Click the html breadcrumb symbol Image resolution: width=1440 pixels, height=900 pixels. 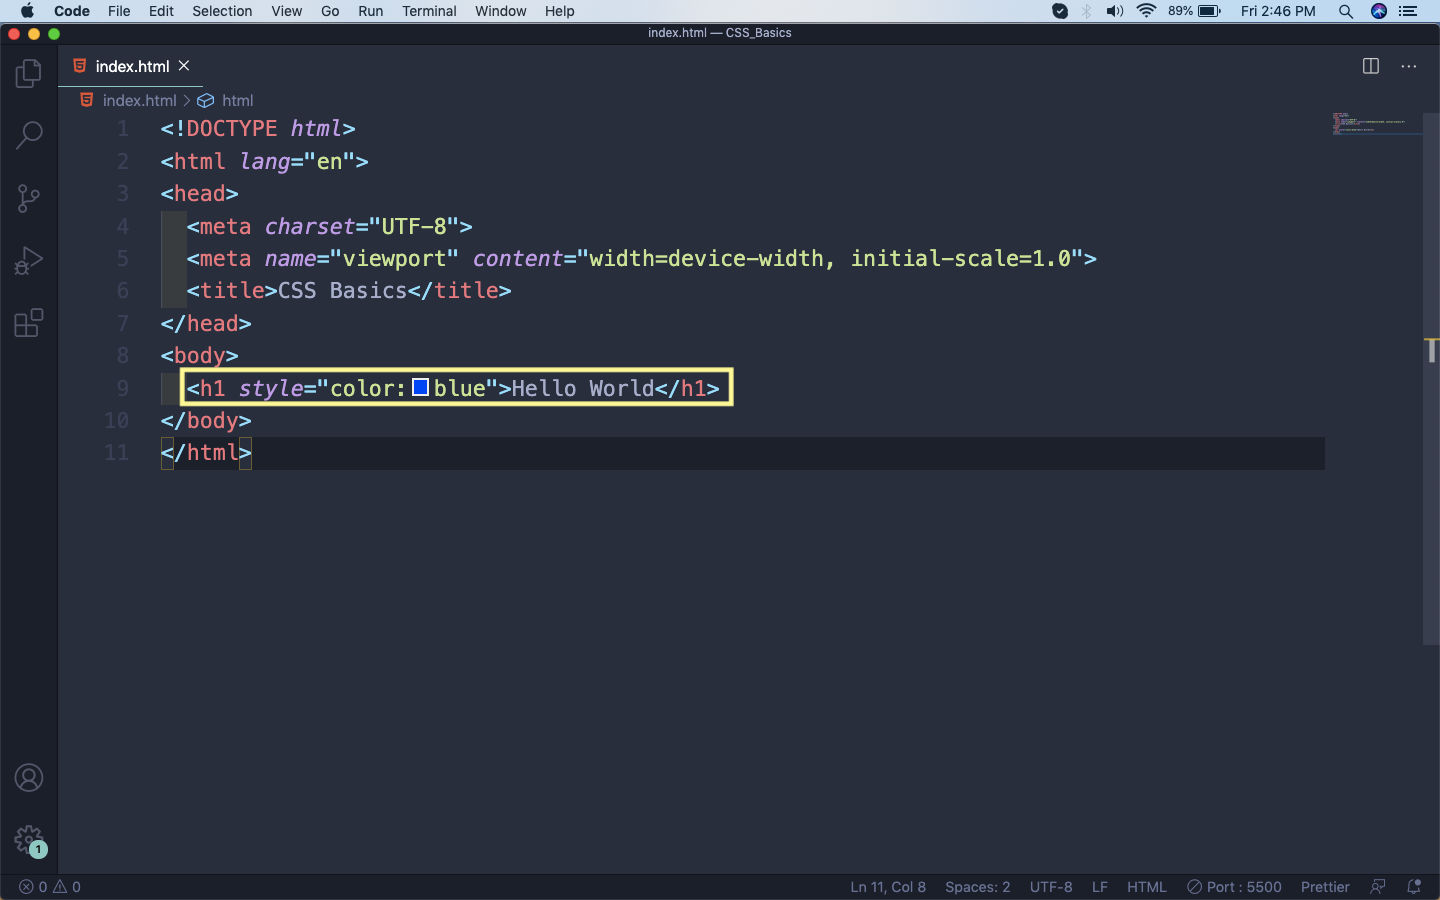pos(237,100)
